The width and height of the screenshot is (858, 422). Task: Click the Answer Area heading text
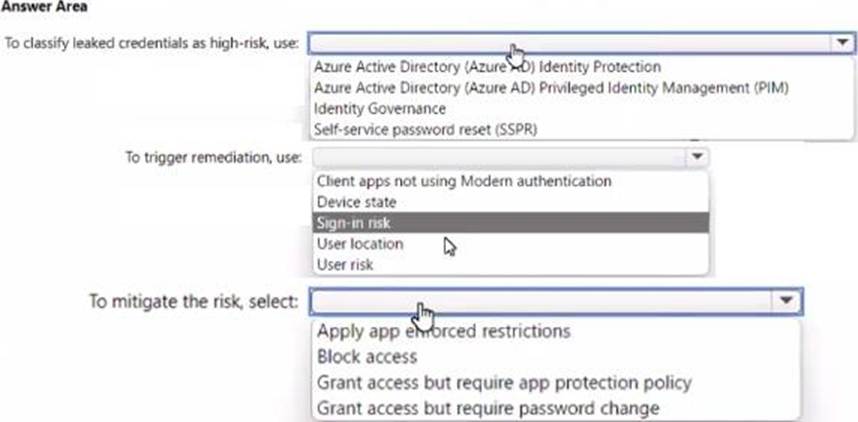click(44, 7)
